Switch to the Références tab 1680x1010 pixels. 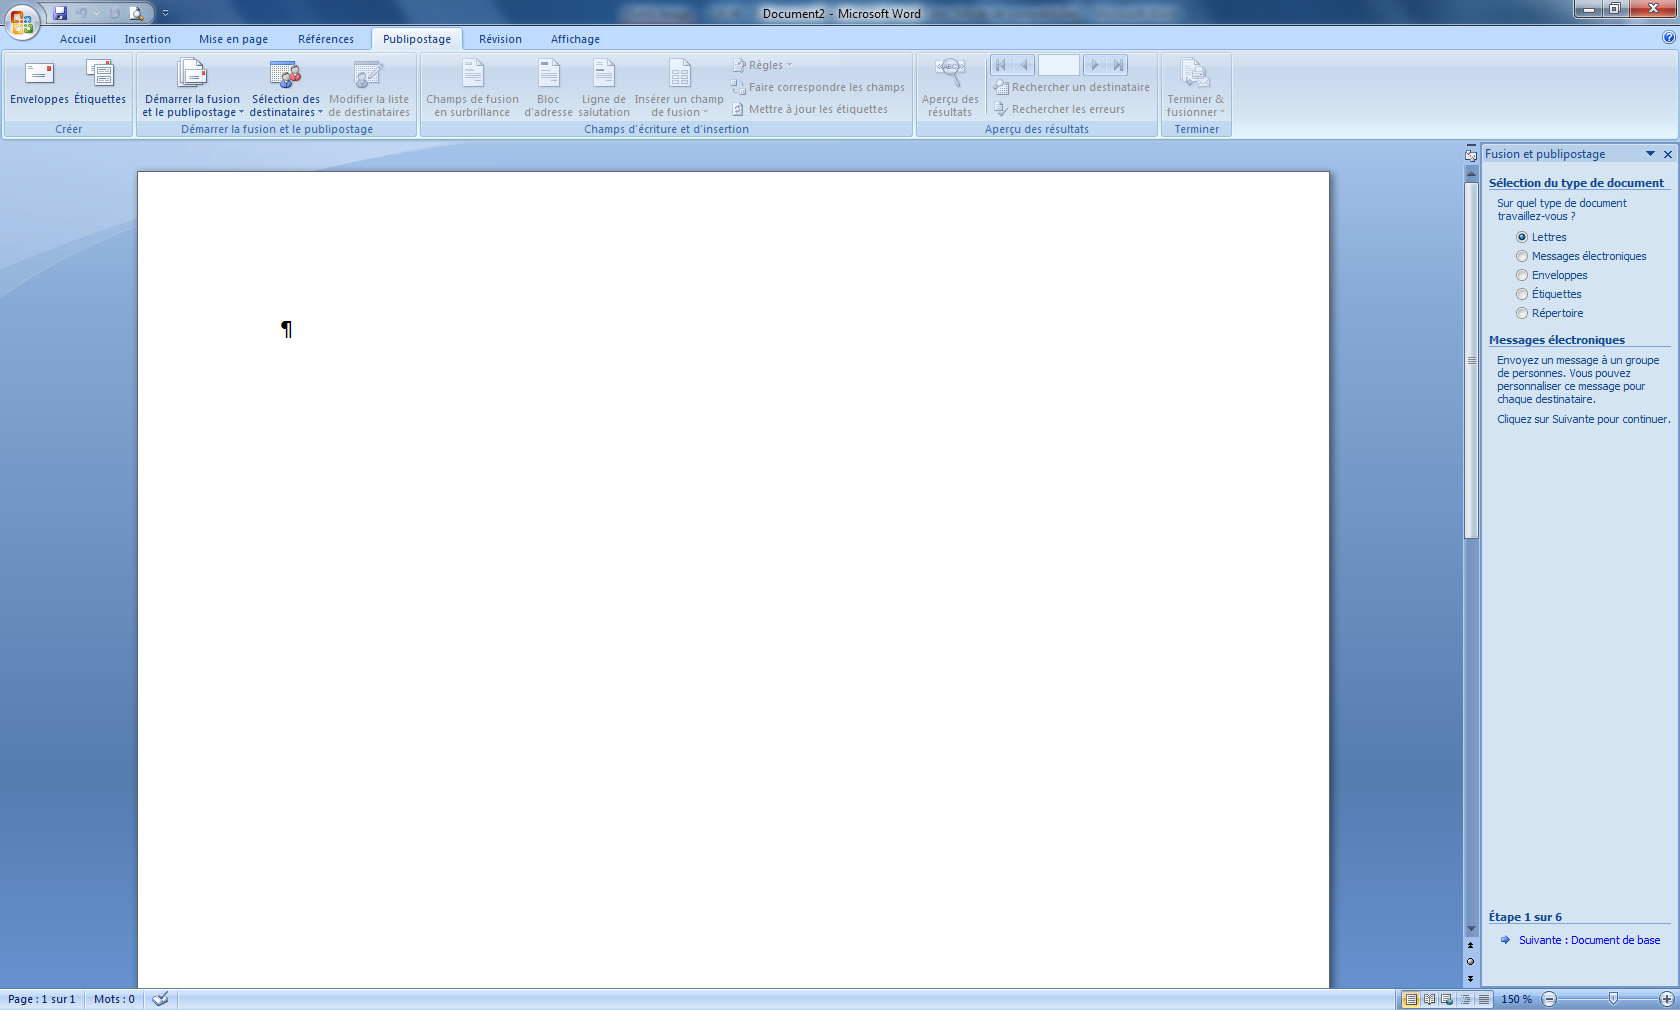pyautogui.click(x=326, y=39)
